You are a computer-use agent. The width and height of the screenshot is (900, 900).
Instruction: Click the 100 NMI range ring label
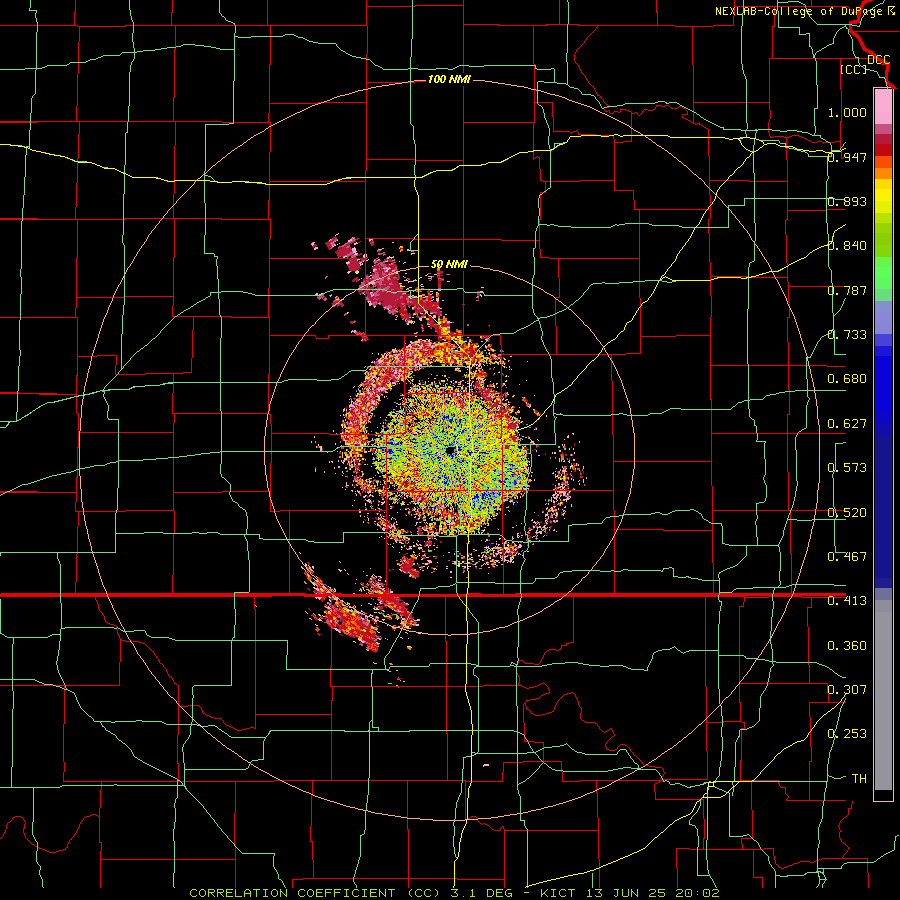[x=449, y=79]
